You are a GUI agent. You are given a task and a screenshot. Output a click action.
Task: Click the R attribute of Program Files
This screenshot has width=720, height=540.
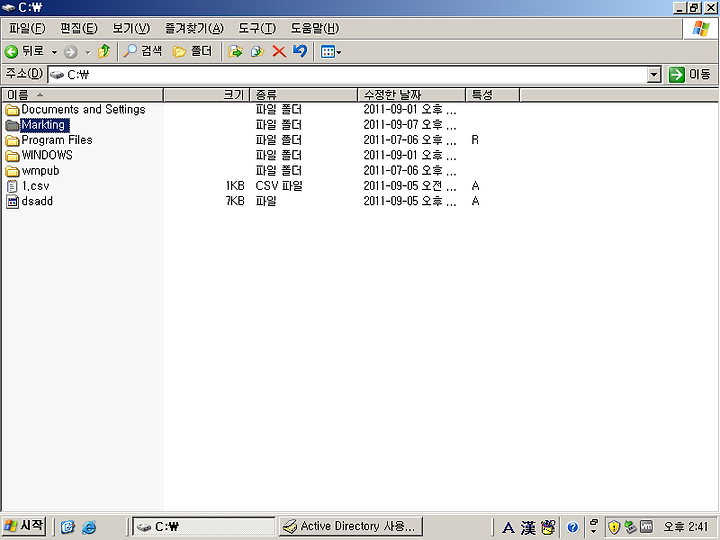pyautogui.click(x=475, y=140)
